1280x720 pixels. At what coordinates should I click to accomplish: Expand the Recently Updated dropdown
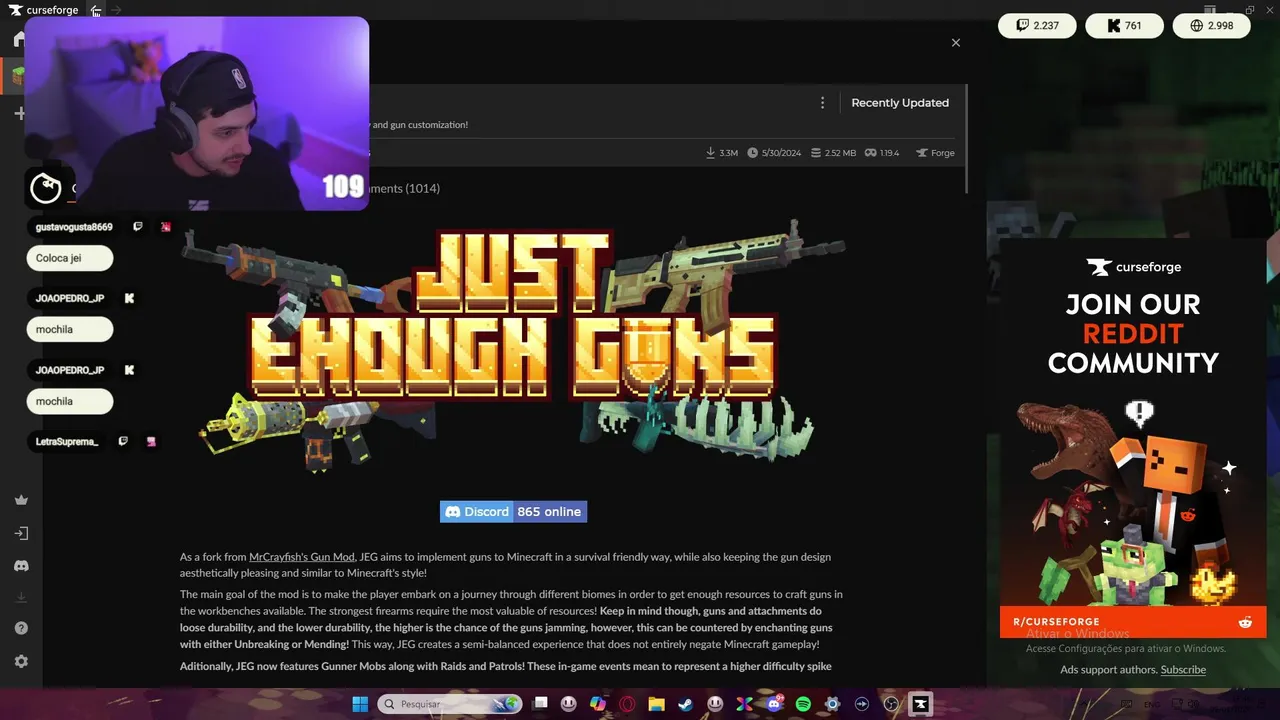pyautogui.click(x=899, y=103)
